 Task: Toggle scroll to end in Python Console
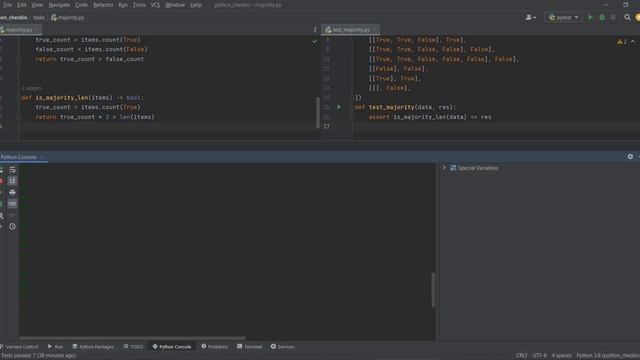12,181
